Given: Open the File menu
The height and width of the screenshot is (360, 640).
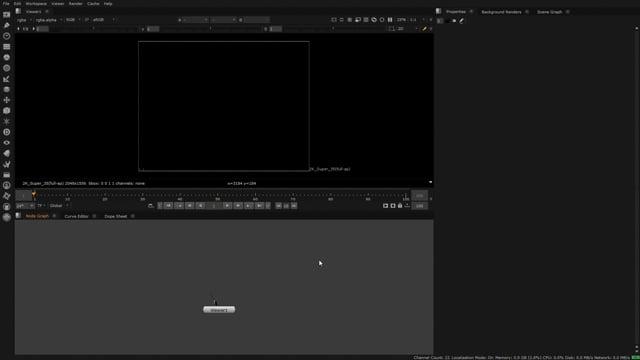Looking at the screenshot, I should point(6,4).
